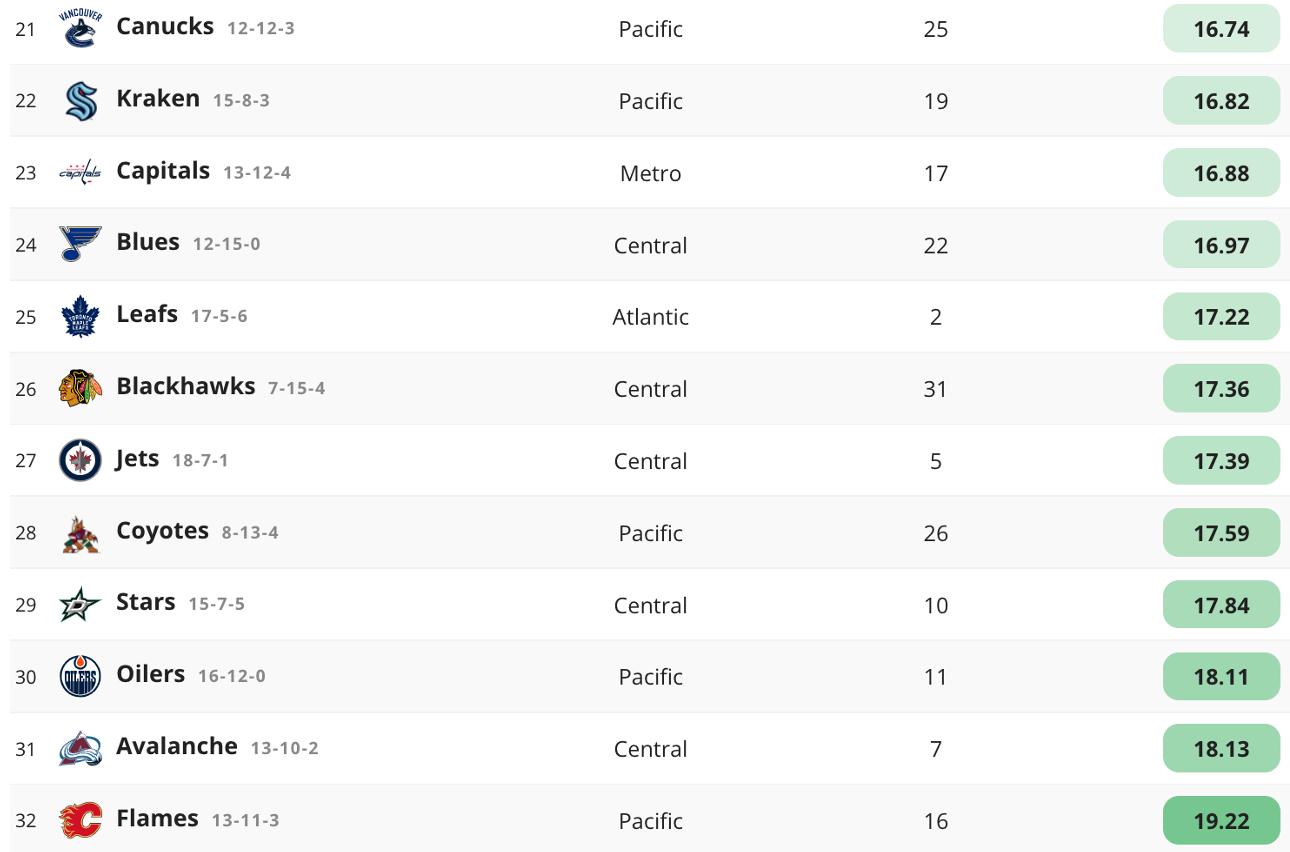Open the Toronto Maple Leafs logo
The height and width of the screenshot is (852, 1290).
point(80,317)
